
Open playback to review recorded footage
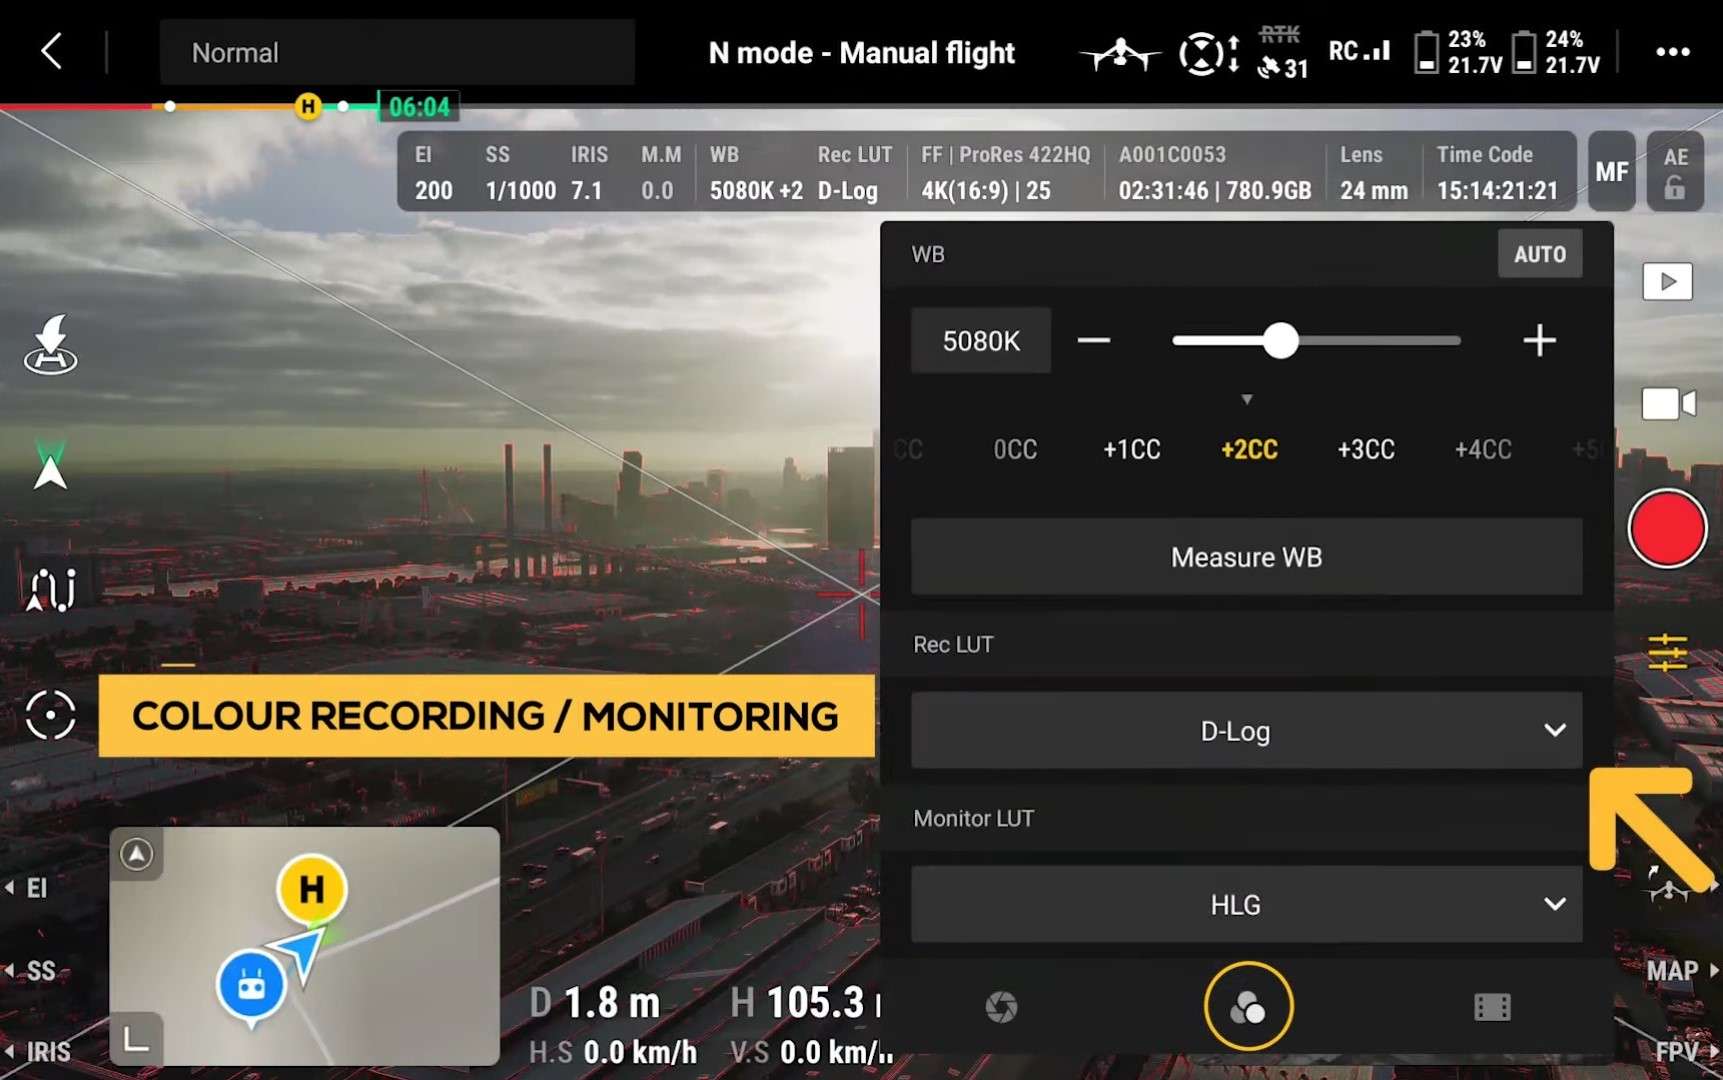[1666, 281]
